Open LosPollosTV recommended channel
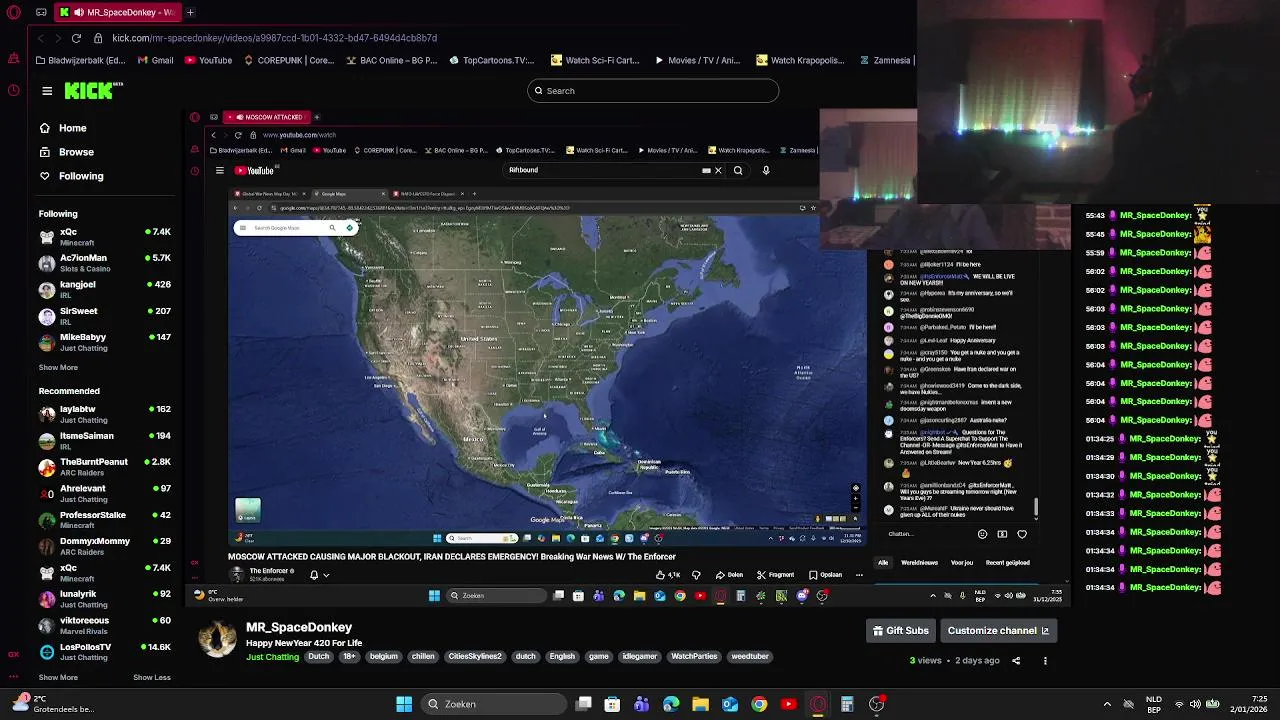 point(105,652)
